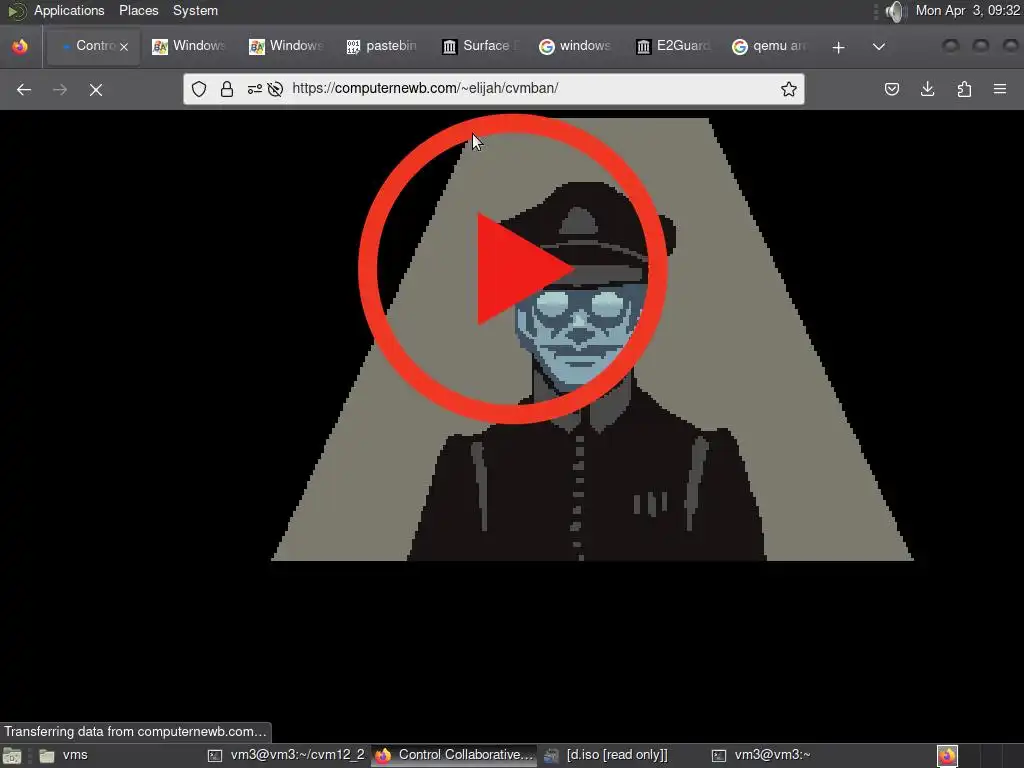Switch to the second Windows tab
The height and width of the screenshot is (768, 1024).
pyautogui.click(x=285, y=46)
